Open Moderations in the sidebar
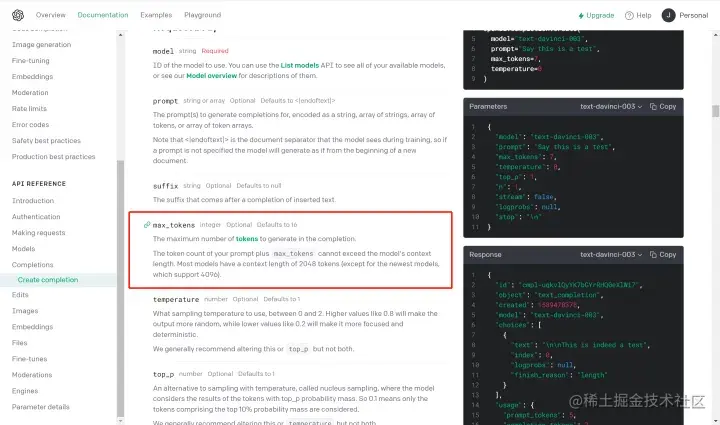 pyautogui.click(x=32, y=375)
